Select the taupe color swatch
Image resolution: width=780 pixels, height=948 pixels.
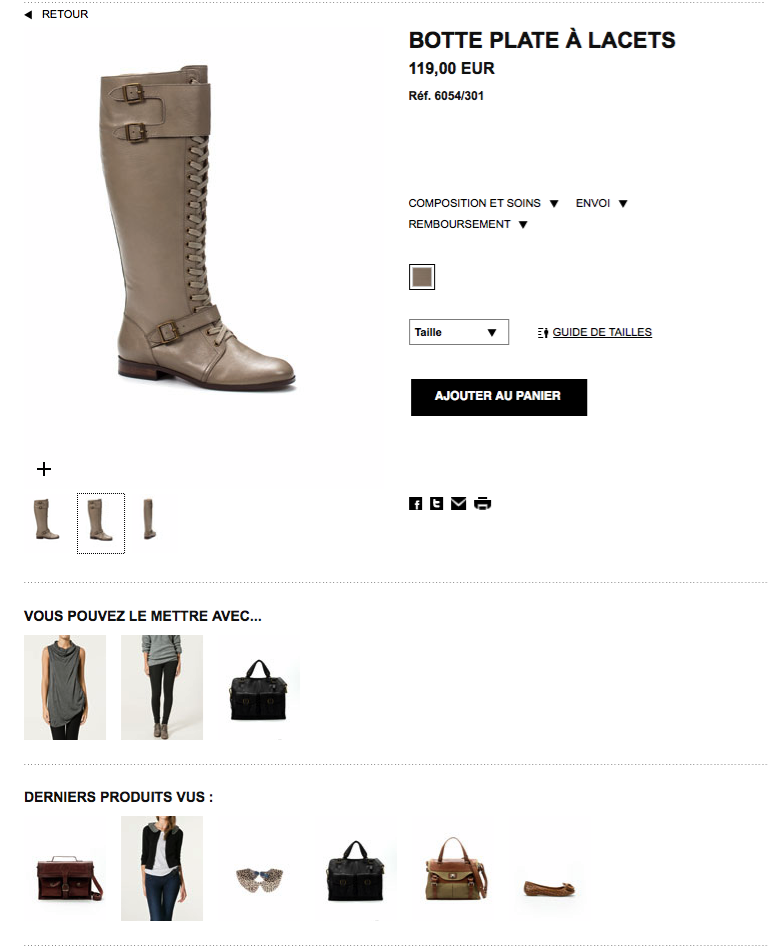point(422,277)
